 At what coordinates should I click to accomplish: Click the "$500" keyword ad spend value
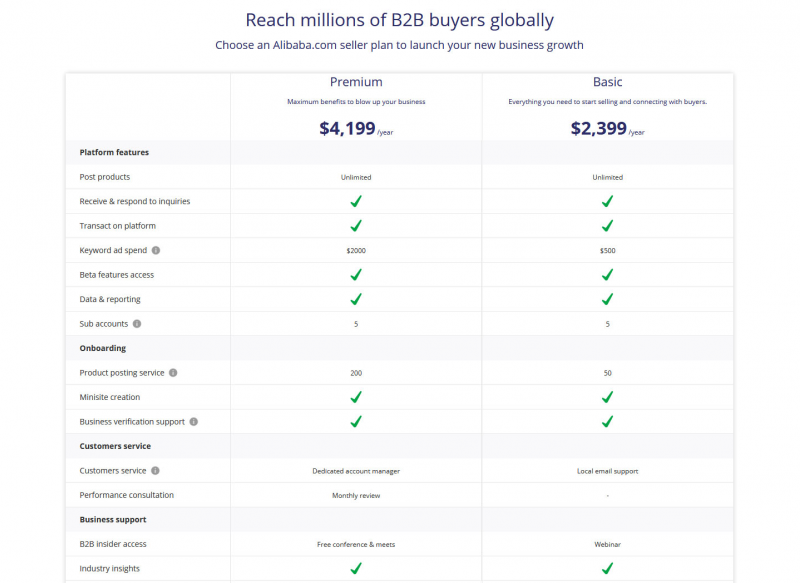(x=607, y=251)
